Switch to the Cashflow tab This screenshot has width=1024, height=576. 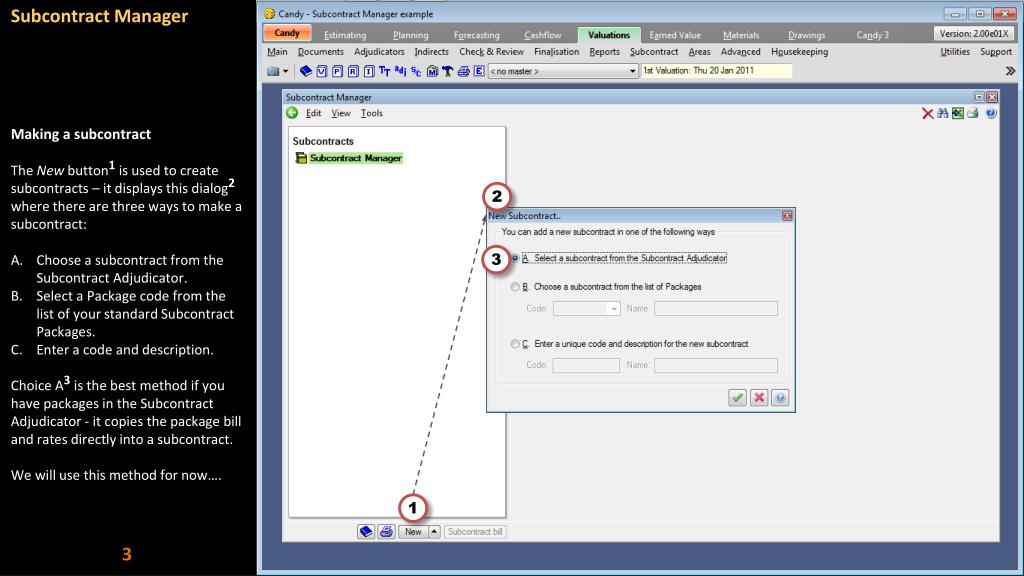(543, 35)
